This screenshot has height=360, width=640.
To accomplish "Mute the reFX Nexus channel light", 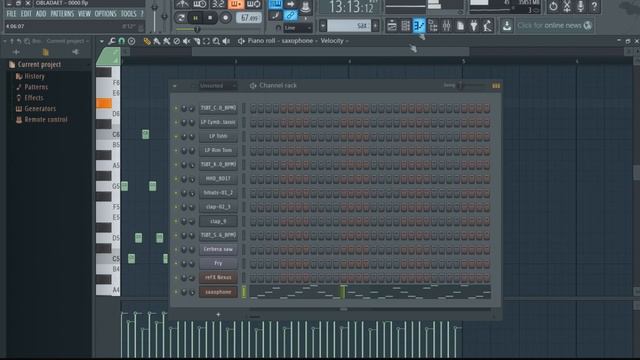I will click(176, 278).
